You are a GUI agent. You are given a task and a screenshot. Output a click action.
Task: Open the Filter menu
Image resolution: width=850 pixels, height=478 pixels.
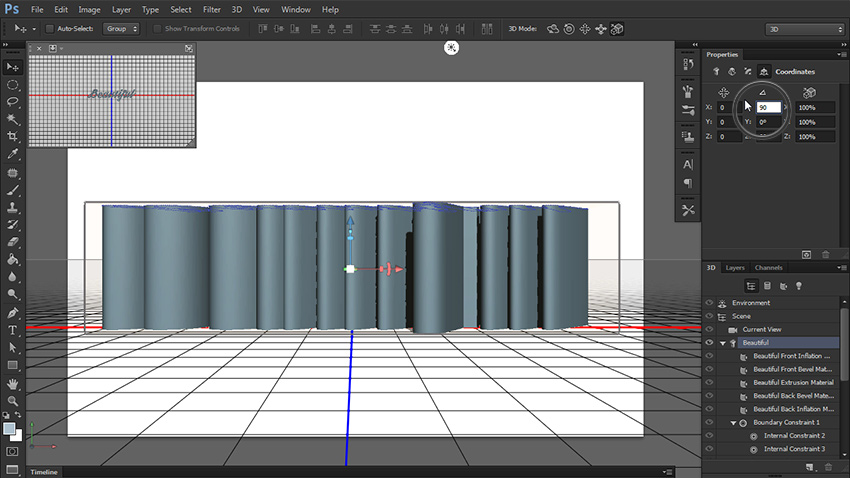point(211,9)
